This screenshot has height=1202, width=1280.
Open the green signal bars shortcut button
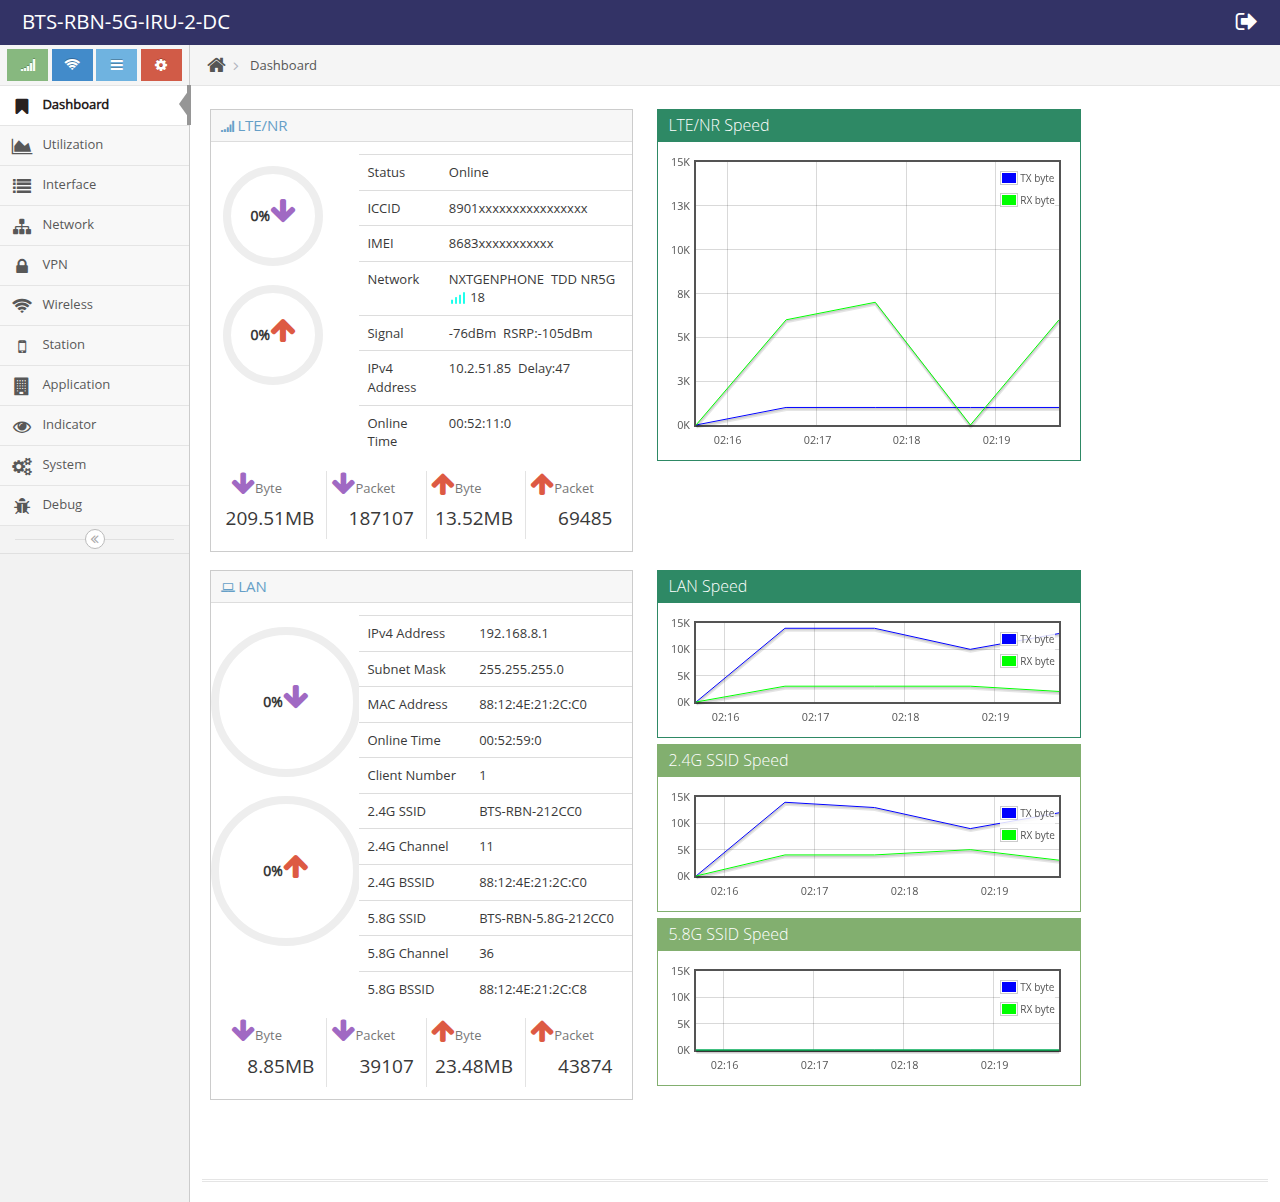point(28,65)
